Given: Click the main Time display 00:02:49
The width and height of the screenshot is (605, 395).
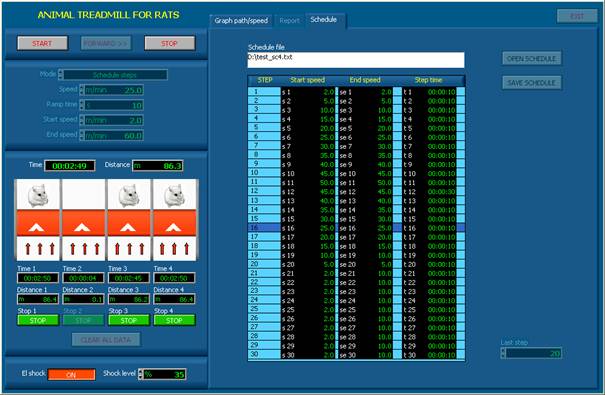Looking at the screenshot, I should (70, 166).
